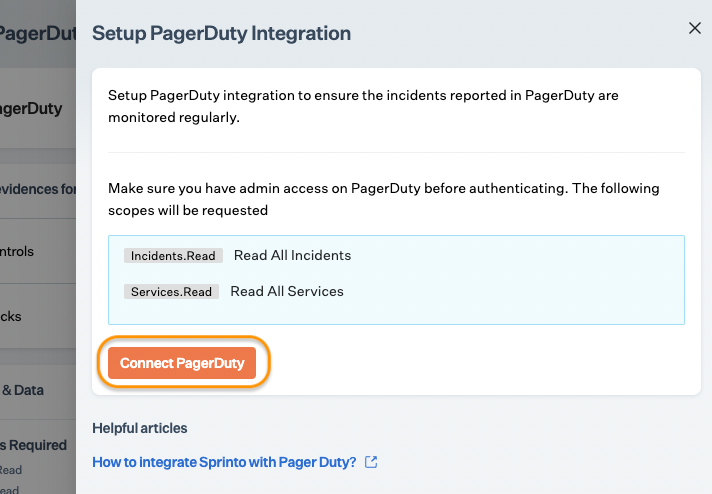Click the Helpful articles heading
The height and width of the screenshot is (494, 712).
[x=139, y=428]
